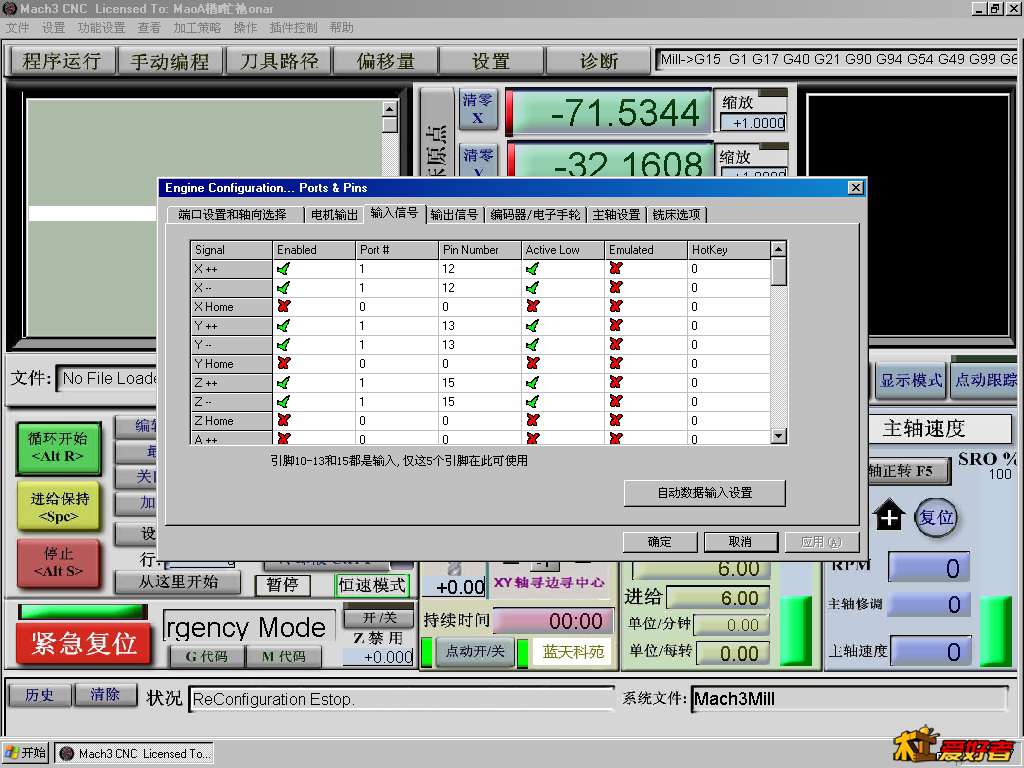Open 主轴设置 tab
Screen dimensions: 1024x768
coord(616,214)
